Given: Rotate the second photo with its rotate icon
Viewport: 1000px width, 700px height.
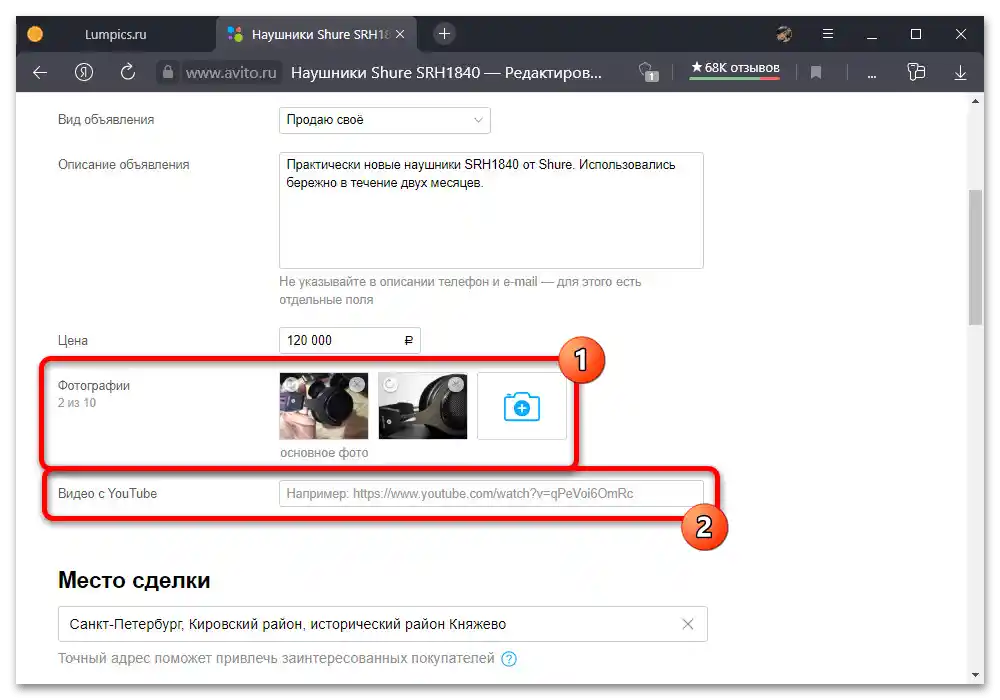Looking at the screenshot, I should coord(390,384).
